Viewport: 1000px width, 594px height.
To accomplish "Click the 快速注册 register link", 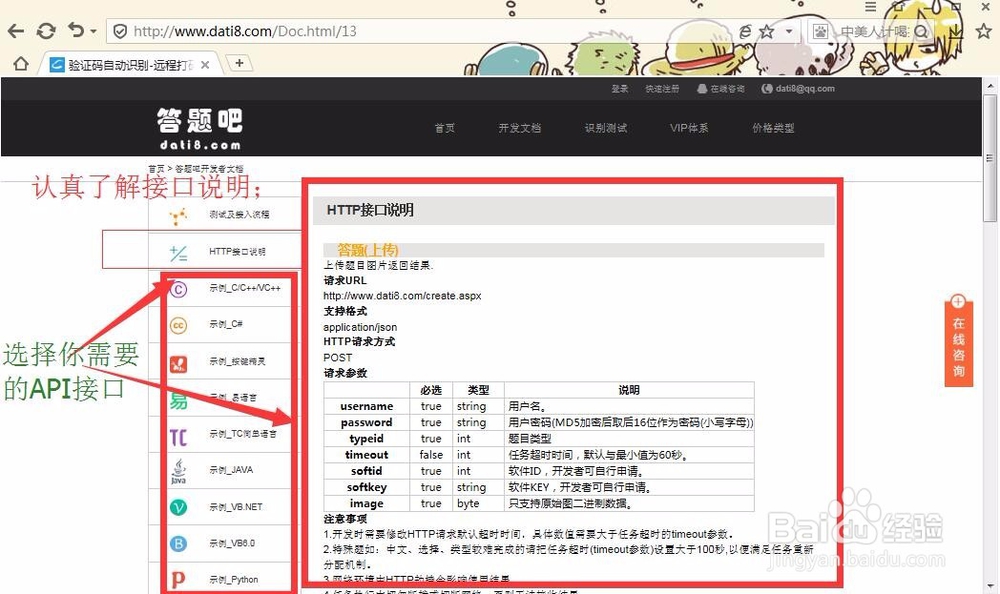I will point(662,89).
